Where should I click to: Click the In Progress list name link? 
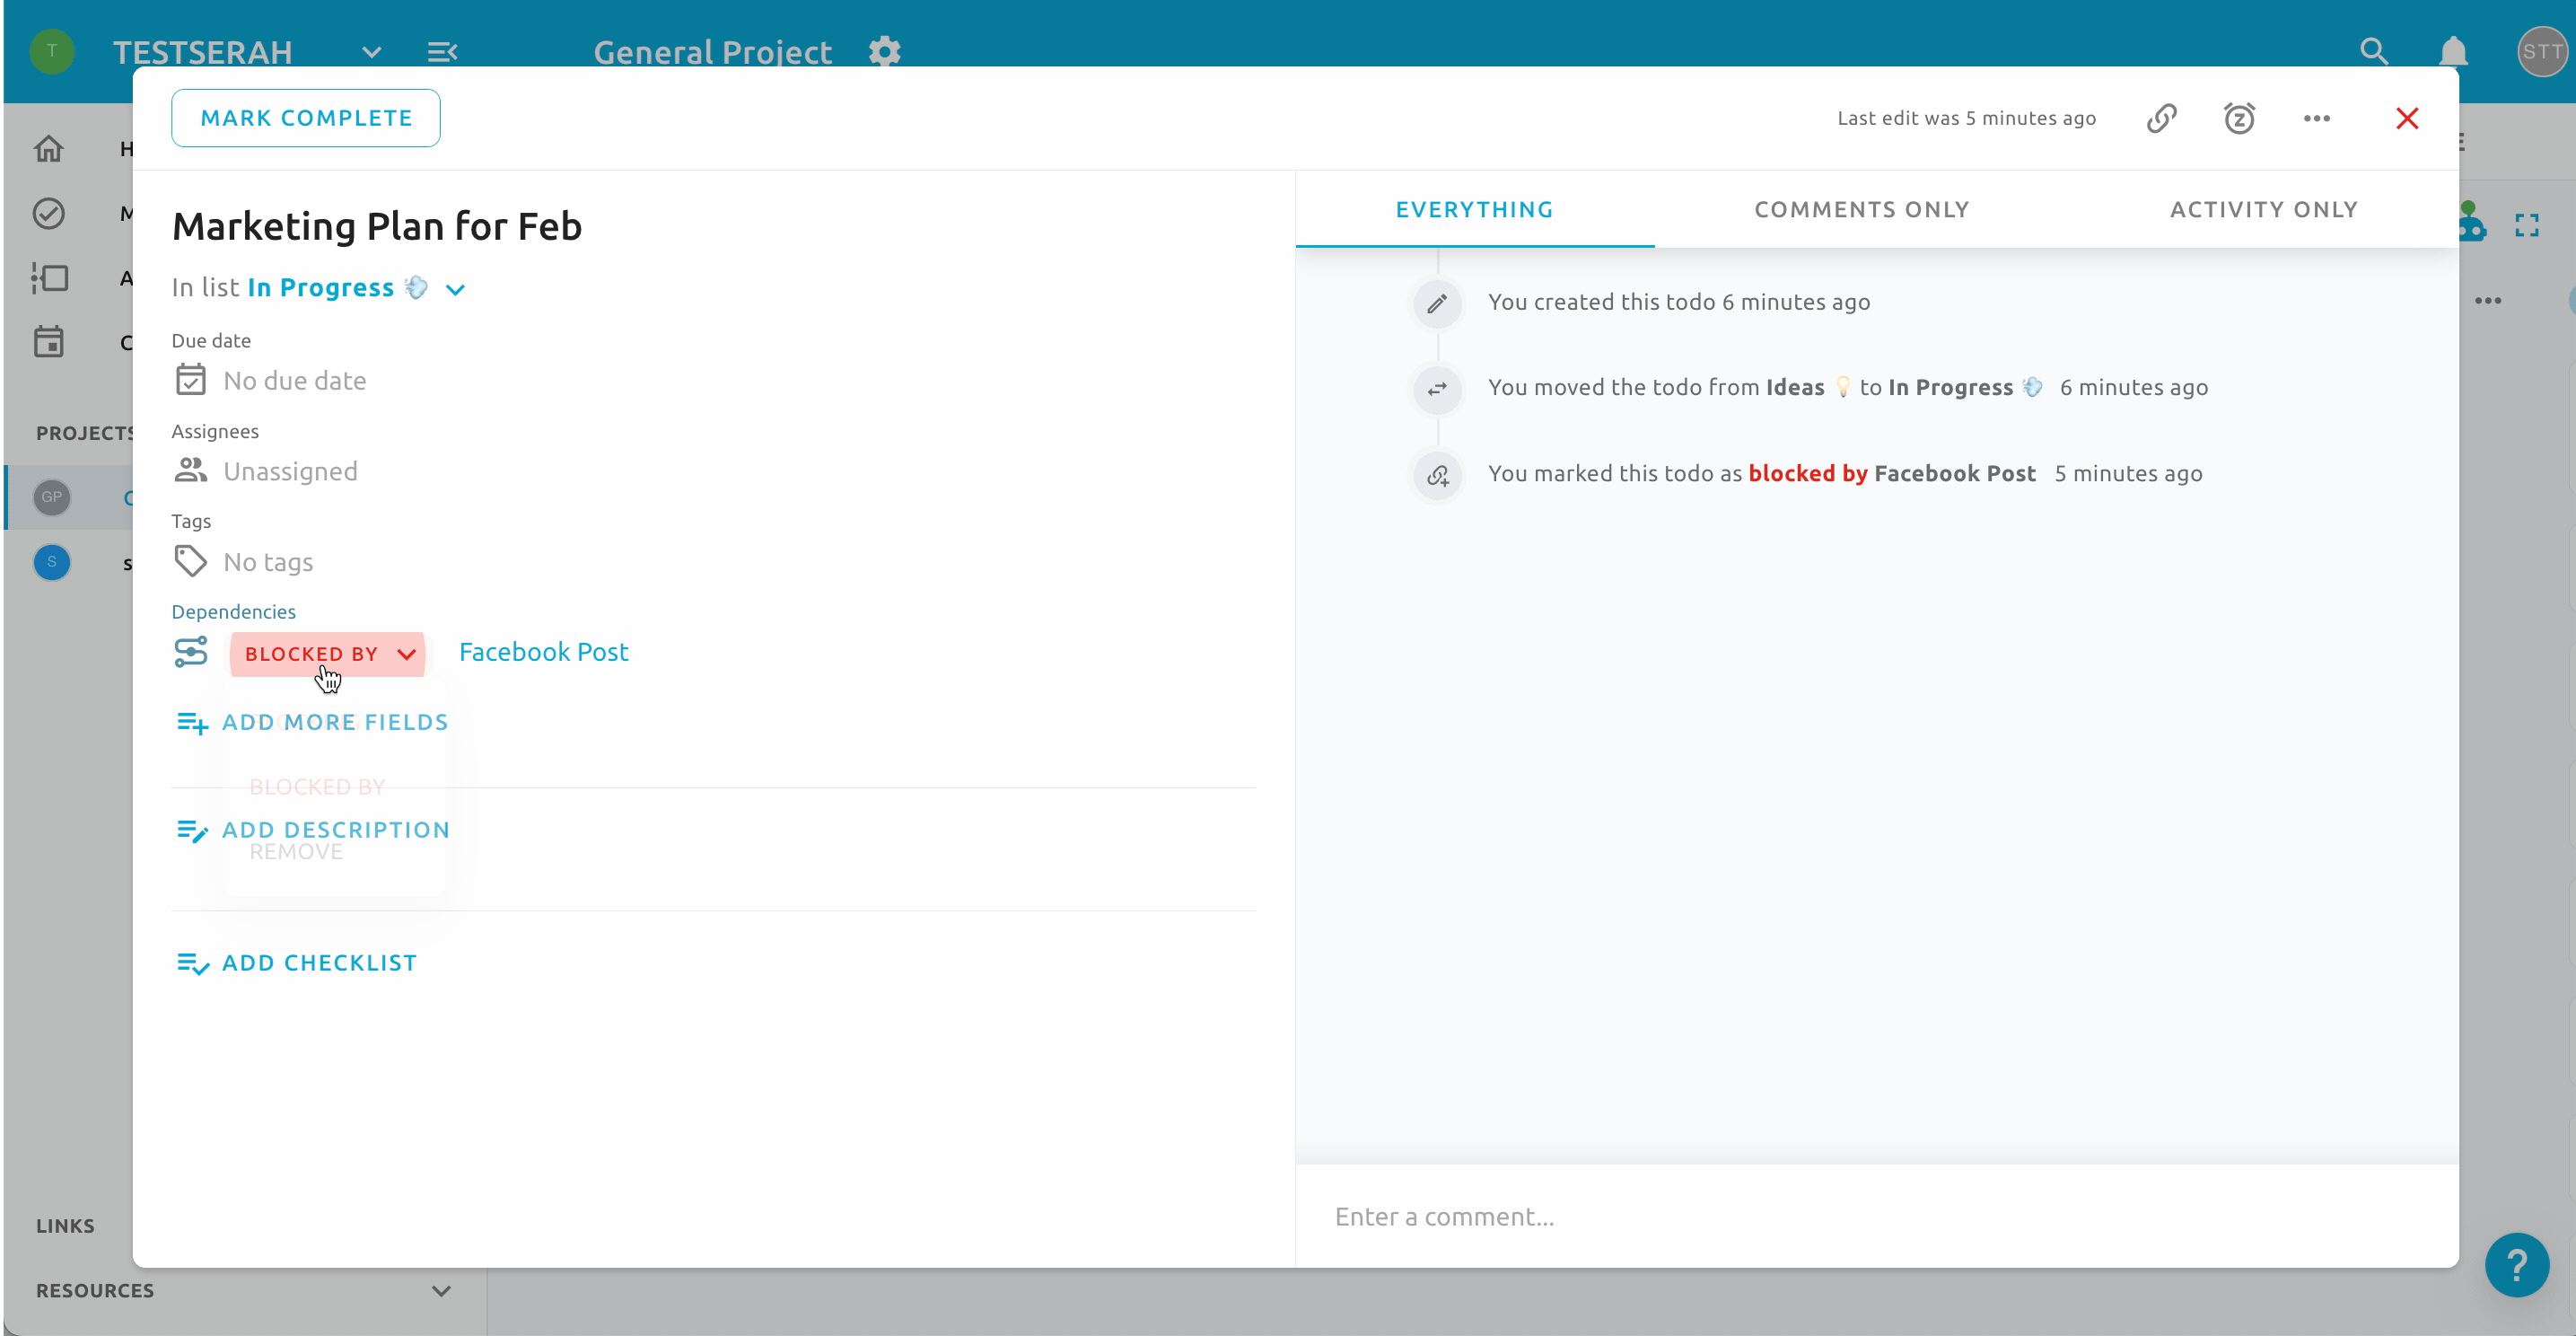(320, 288)
